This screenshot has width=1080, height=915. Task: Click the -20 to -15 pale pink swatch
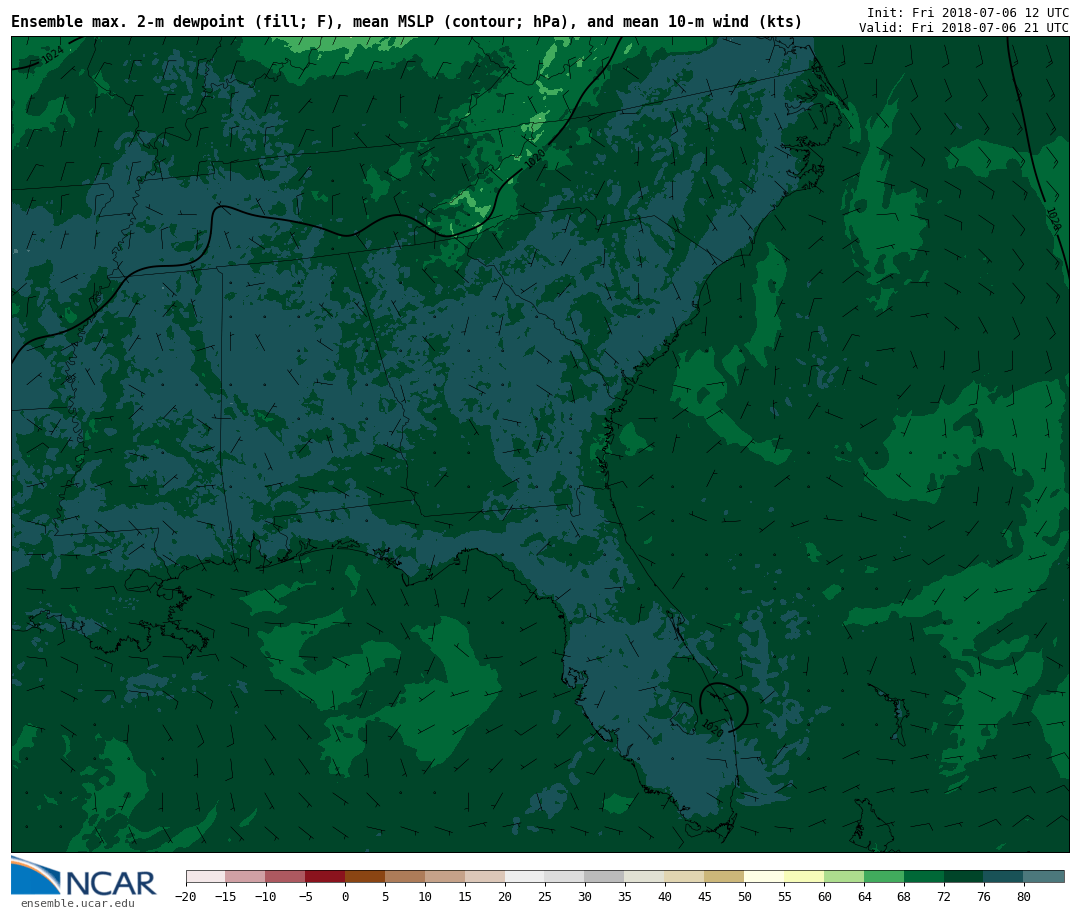pyautogui.click(x=206, y=877)
